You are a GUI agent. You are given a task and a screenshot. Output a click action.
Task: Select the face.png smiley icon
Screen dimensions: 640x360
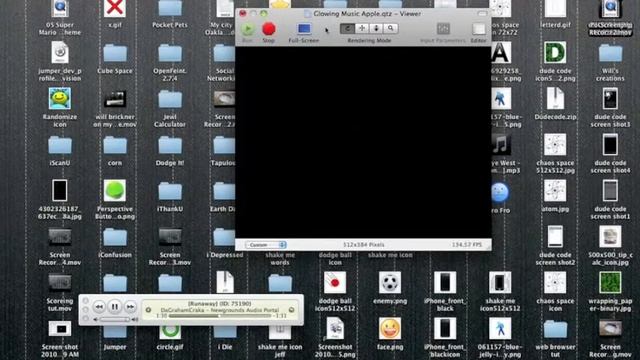coord(390,329)
